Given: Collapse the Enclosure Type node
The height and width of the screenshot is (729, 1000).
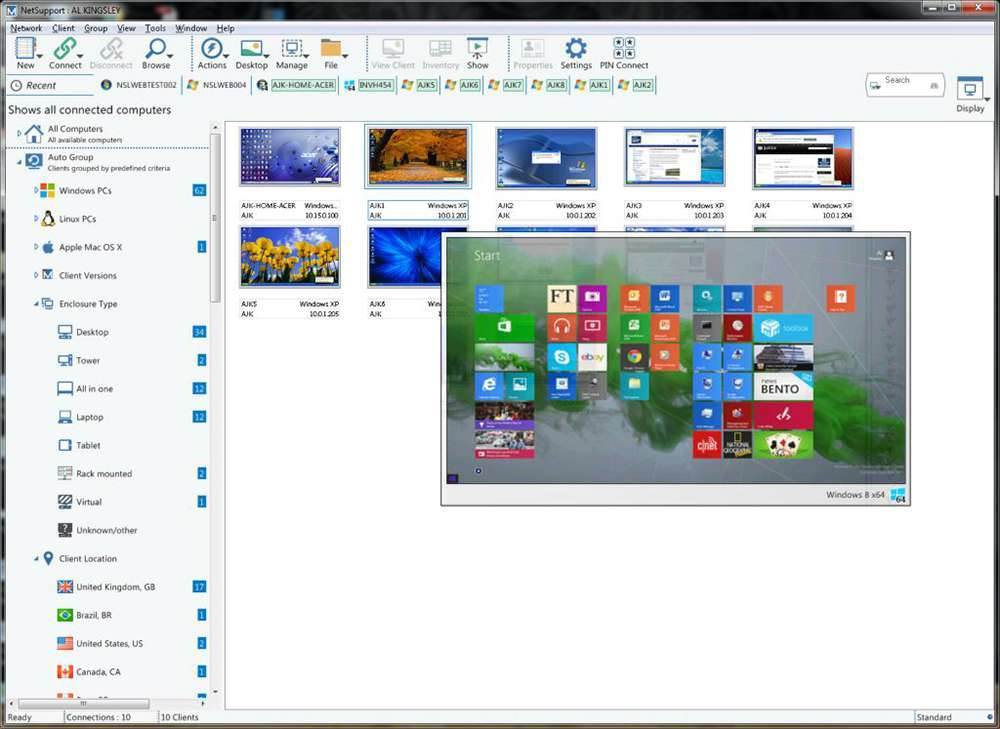Looking at the screenshot, I should coord(36,304).
